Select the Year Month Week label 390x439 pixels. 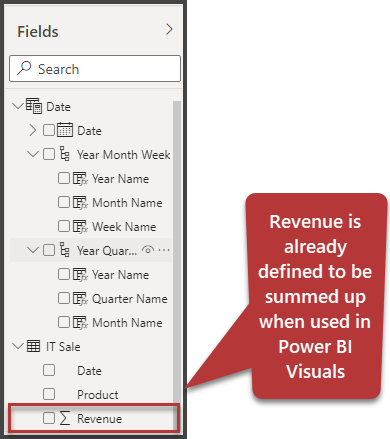(123, 155)
